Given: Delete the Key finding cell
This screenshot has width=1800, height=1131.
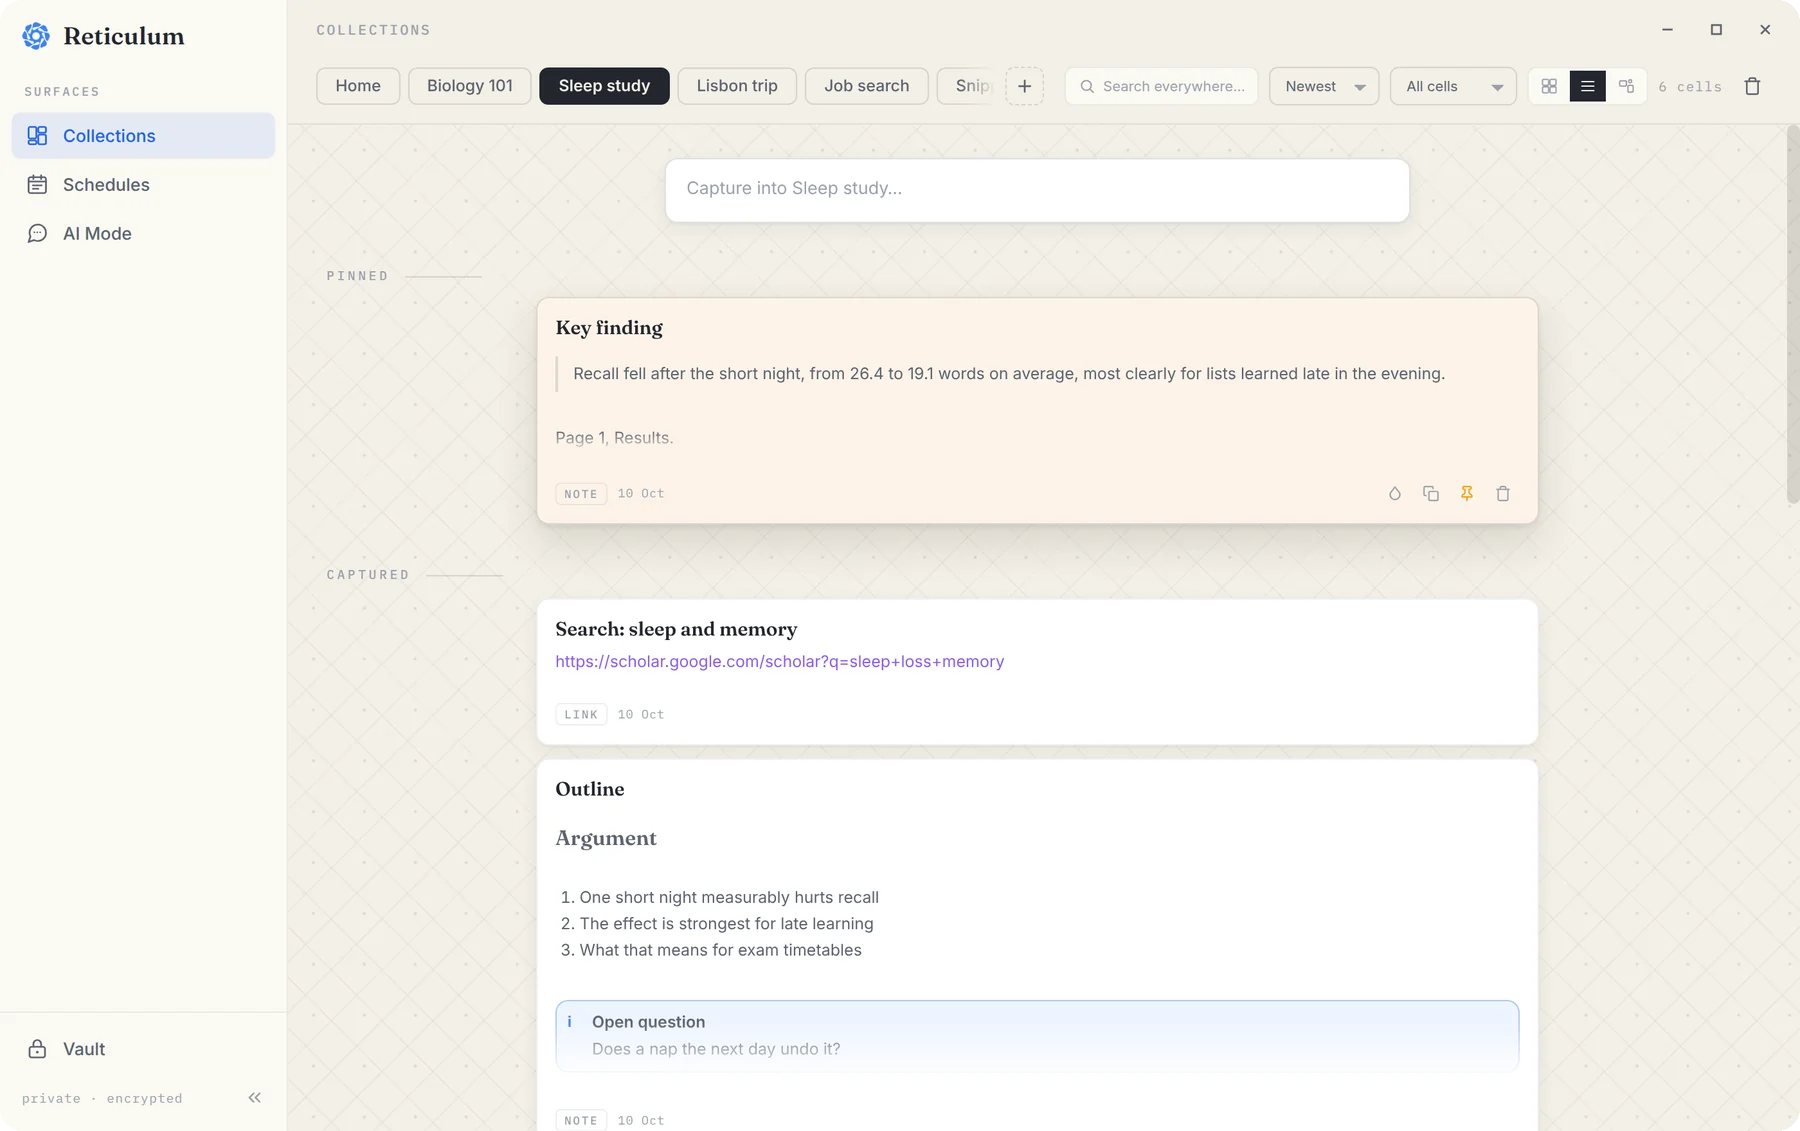Looking at the screenshot, I should point(1503,494).
